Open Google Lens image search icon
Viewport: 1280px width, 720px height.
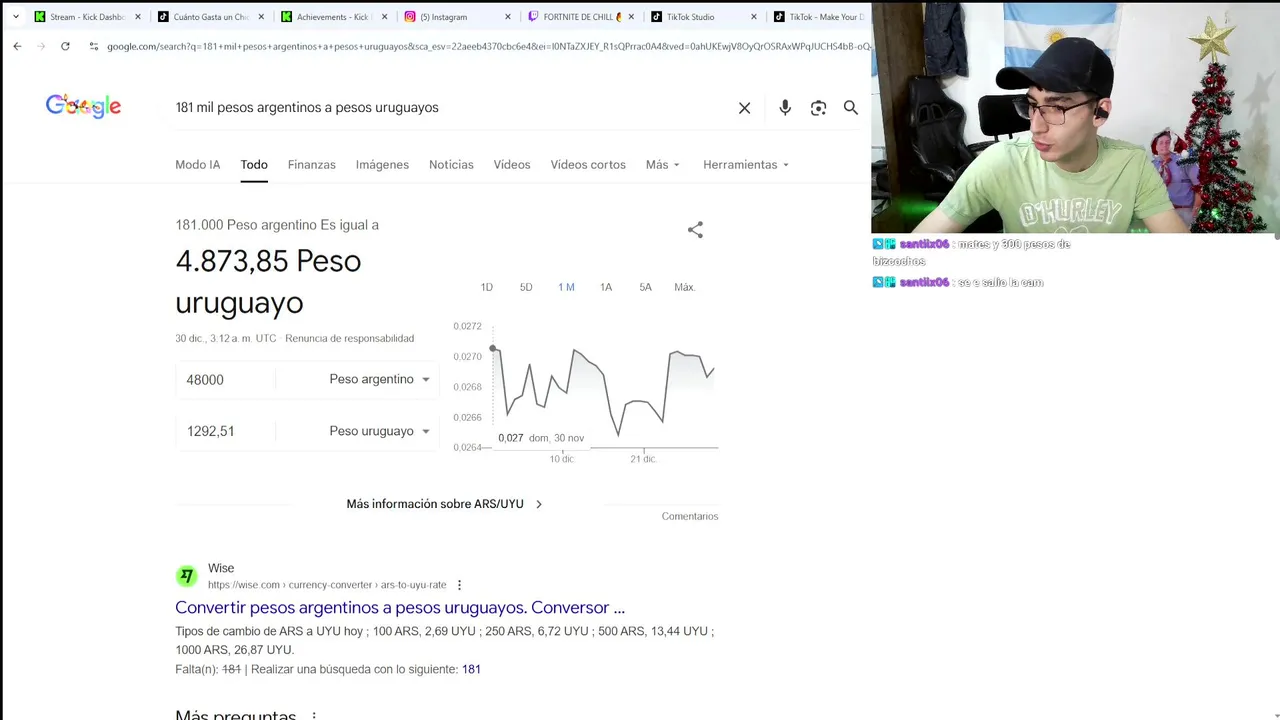[x=818, y=108]
